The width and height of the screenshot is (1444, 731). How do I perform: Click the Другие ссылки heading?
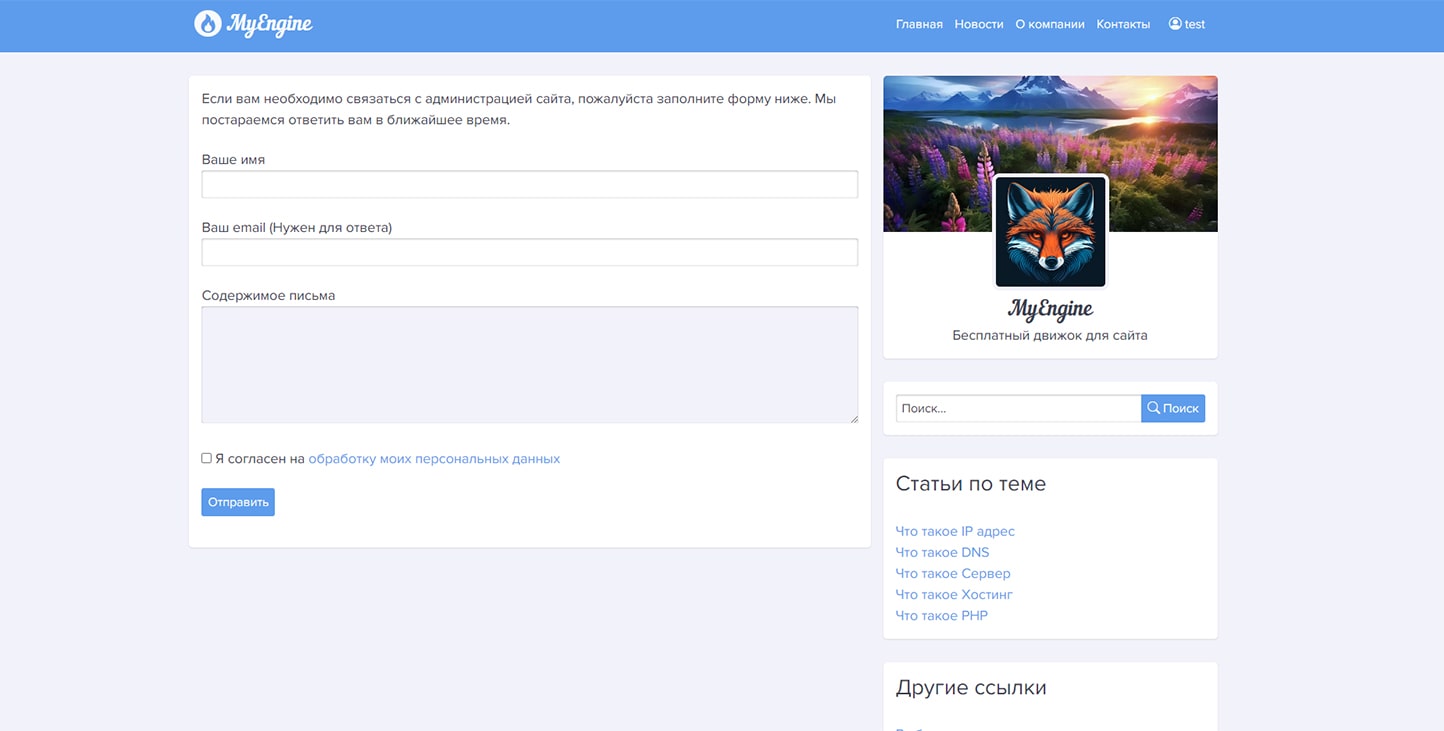click(971, 688)
